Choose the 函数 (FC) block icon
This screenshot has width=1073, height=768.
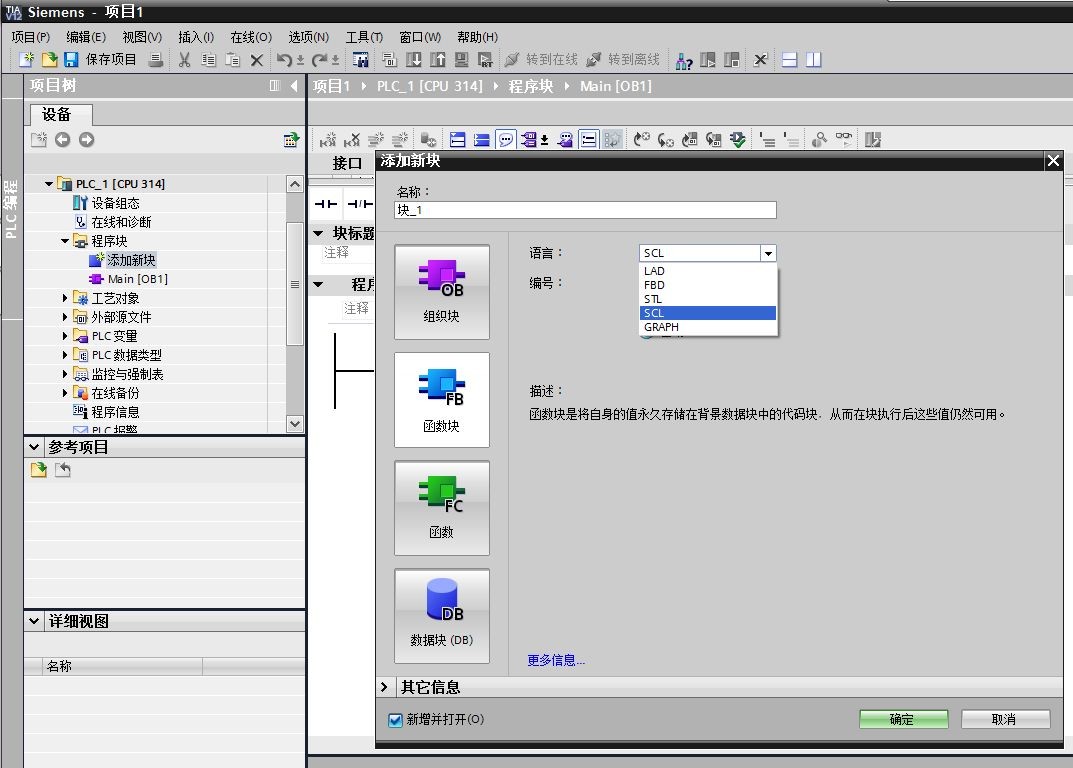(x=441, y=507)
